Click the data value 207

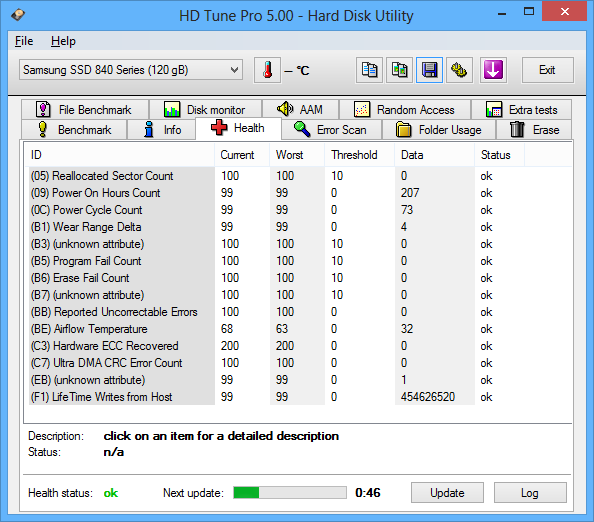[410, 193]
